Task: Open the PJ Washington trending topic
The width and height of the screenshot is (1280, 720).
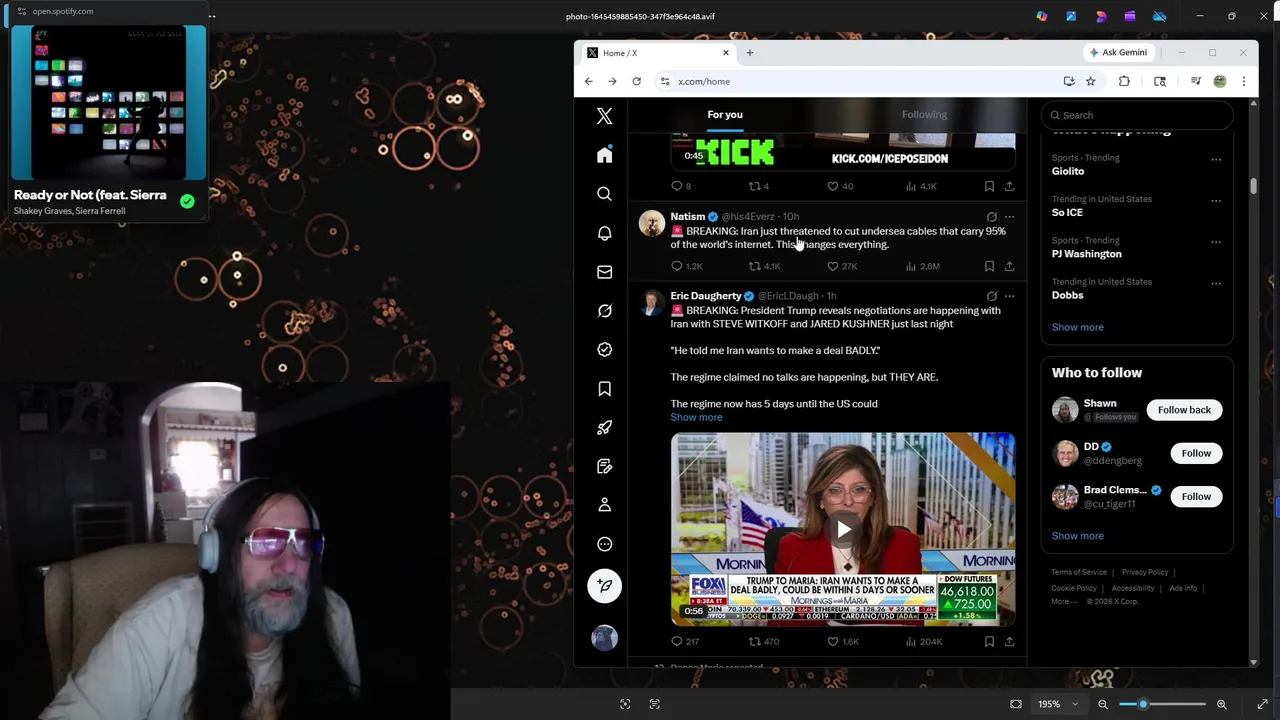Action: [x=1086, y=254]
